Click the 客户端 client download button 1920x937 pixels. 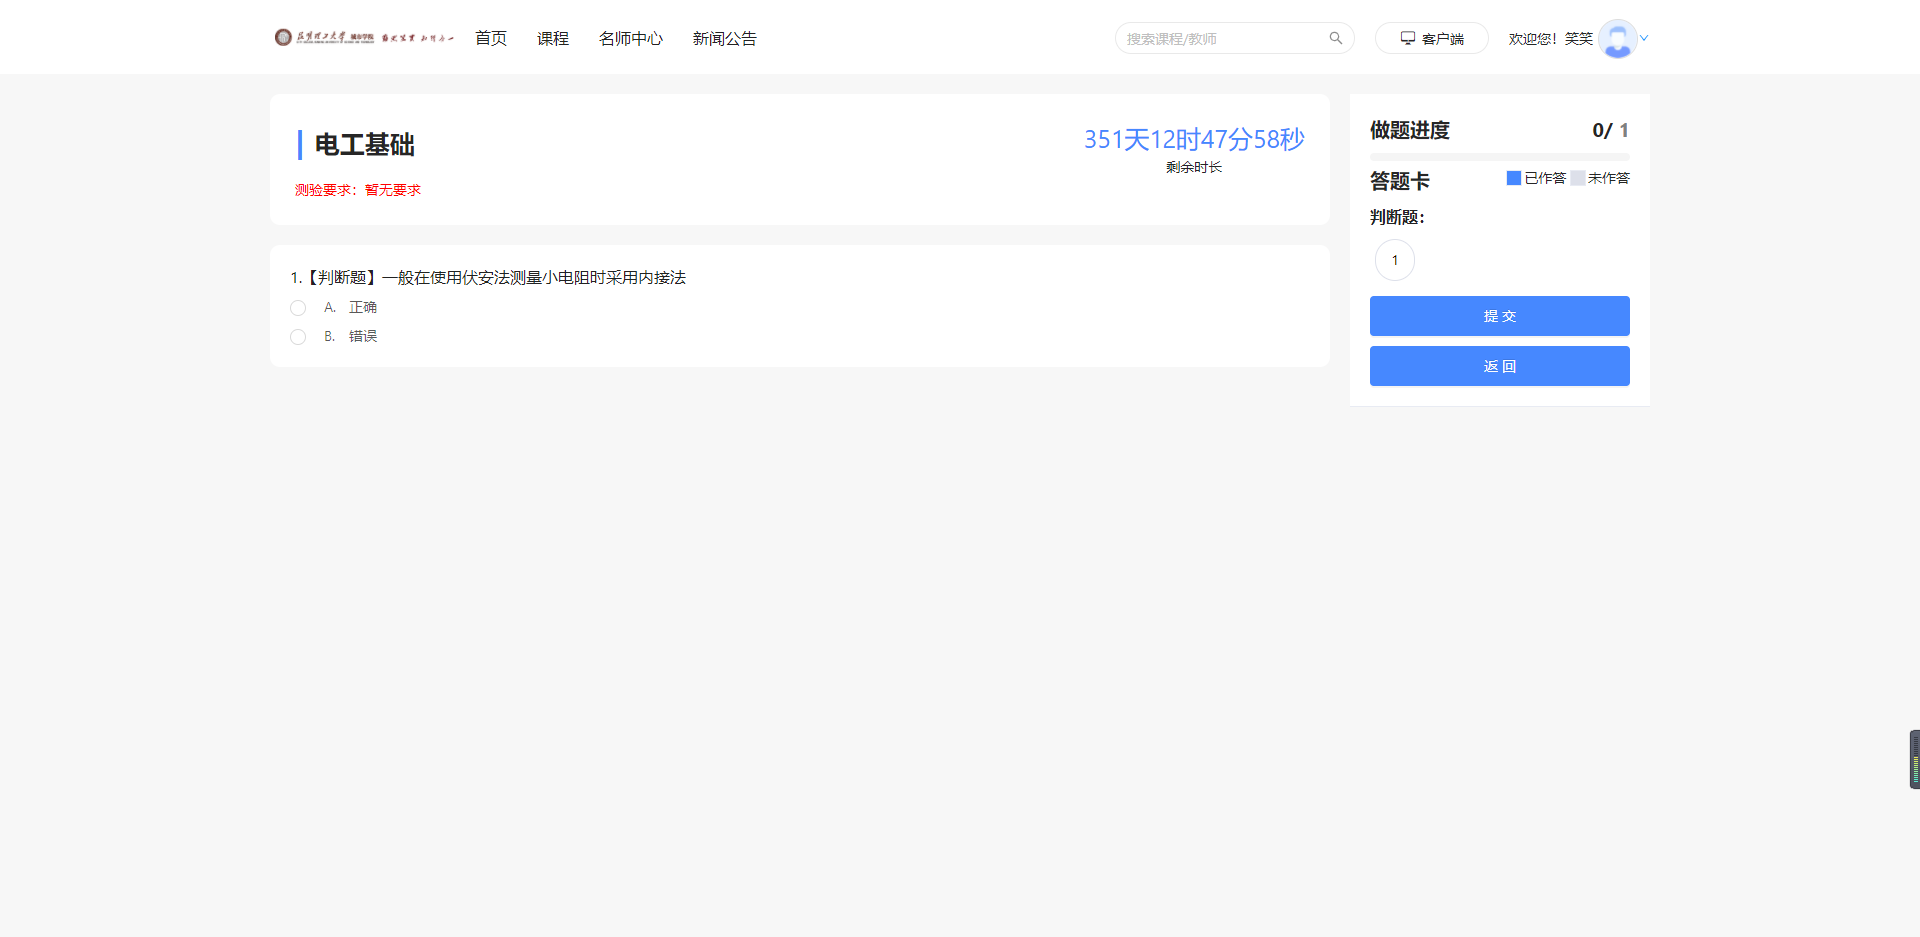click(1431, 37)
